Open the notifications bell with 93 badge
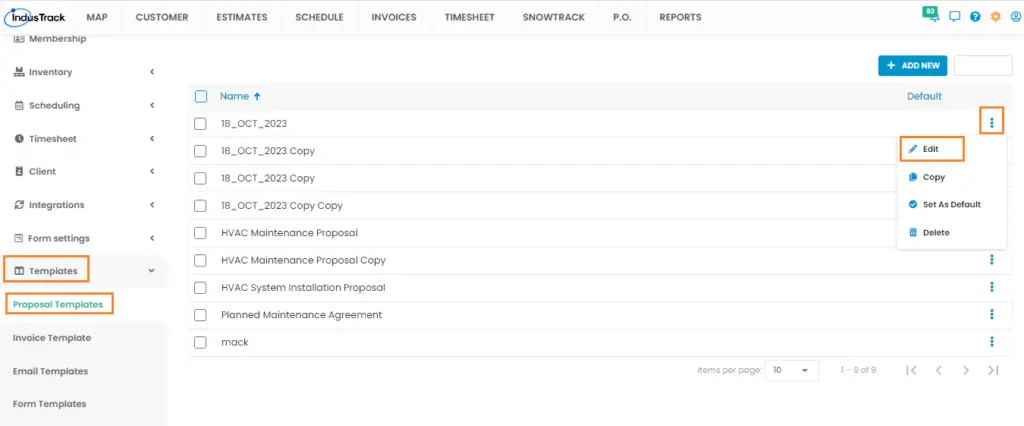Screen dimensions: 1024x426 [x=933, y=15]
